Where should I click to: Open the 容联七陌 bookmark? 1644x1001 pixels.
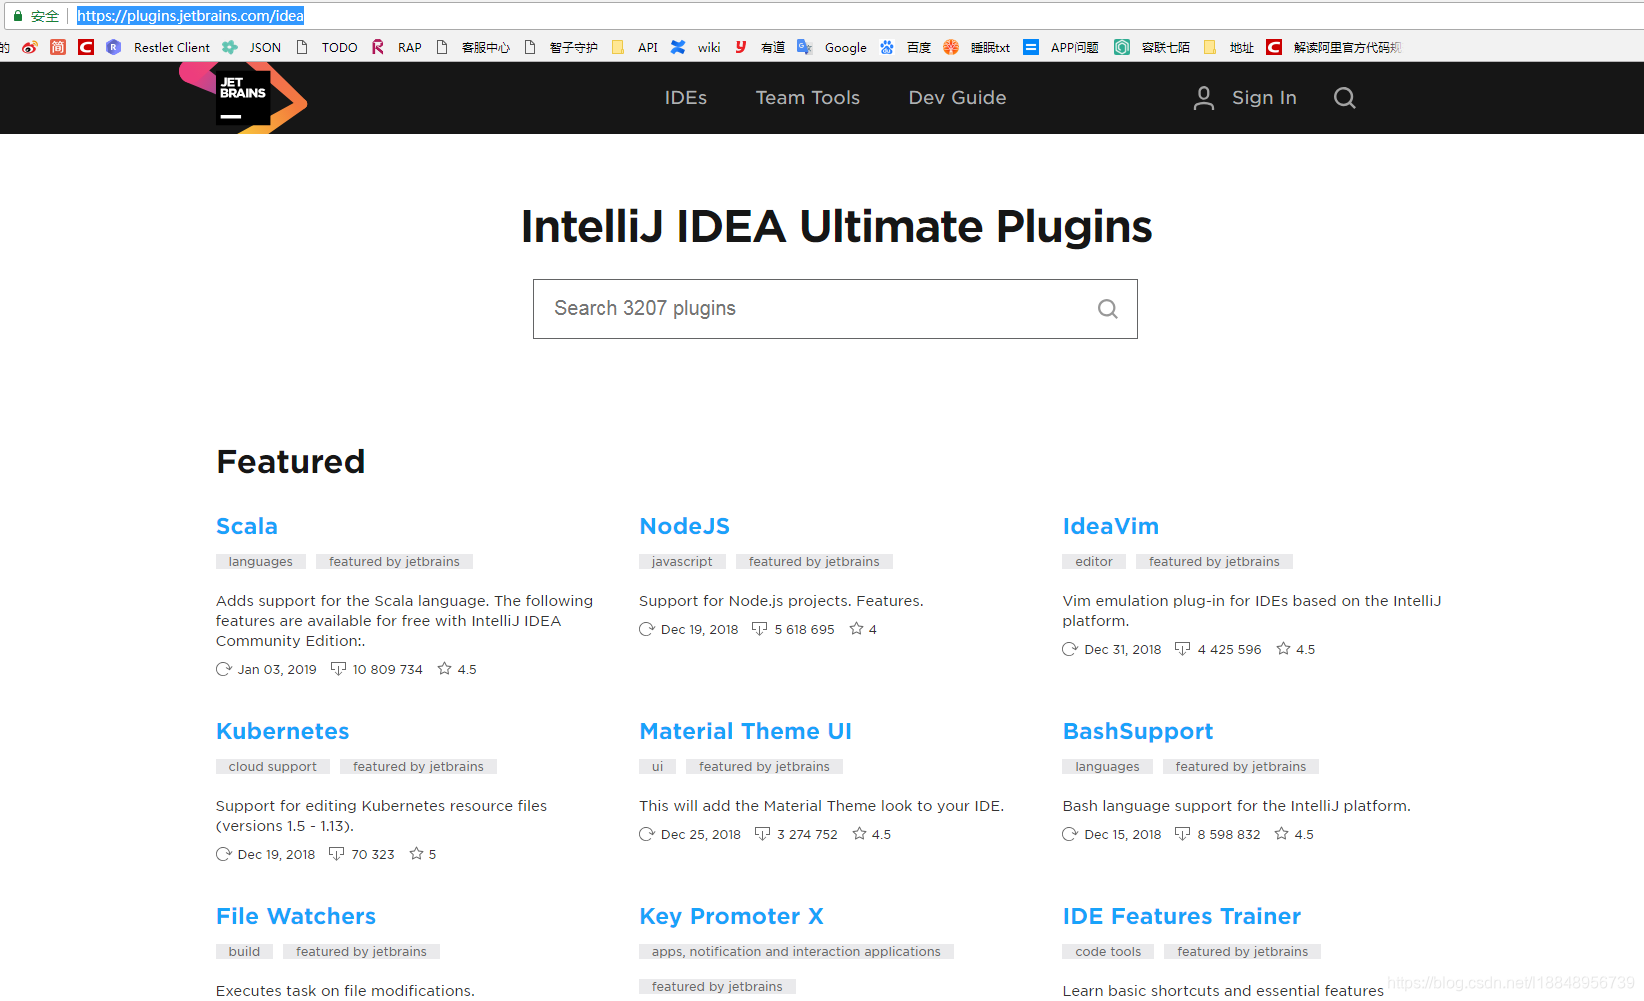click(x=1152, y=47)
